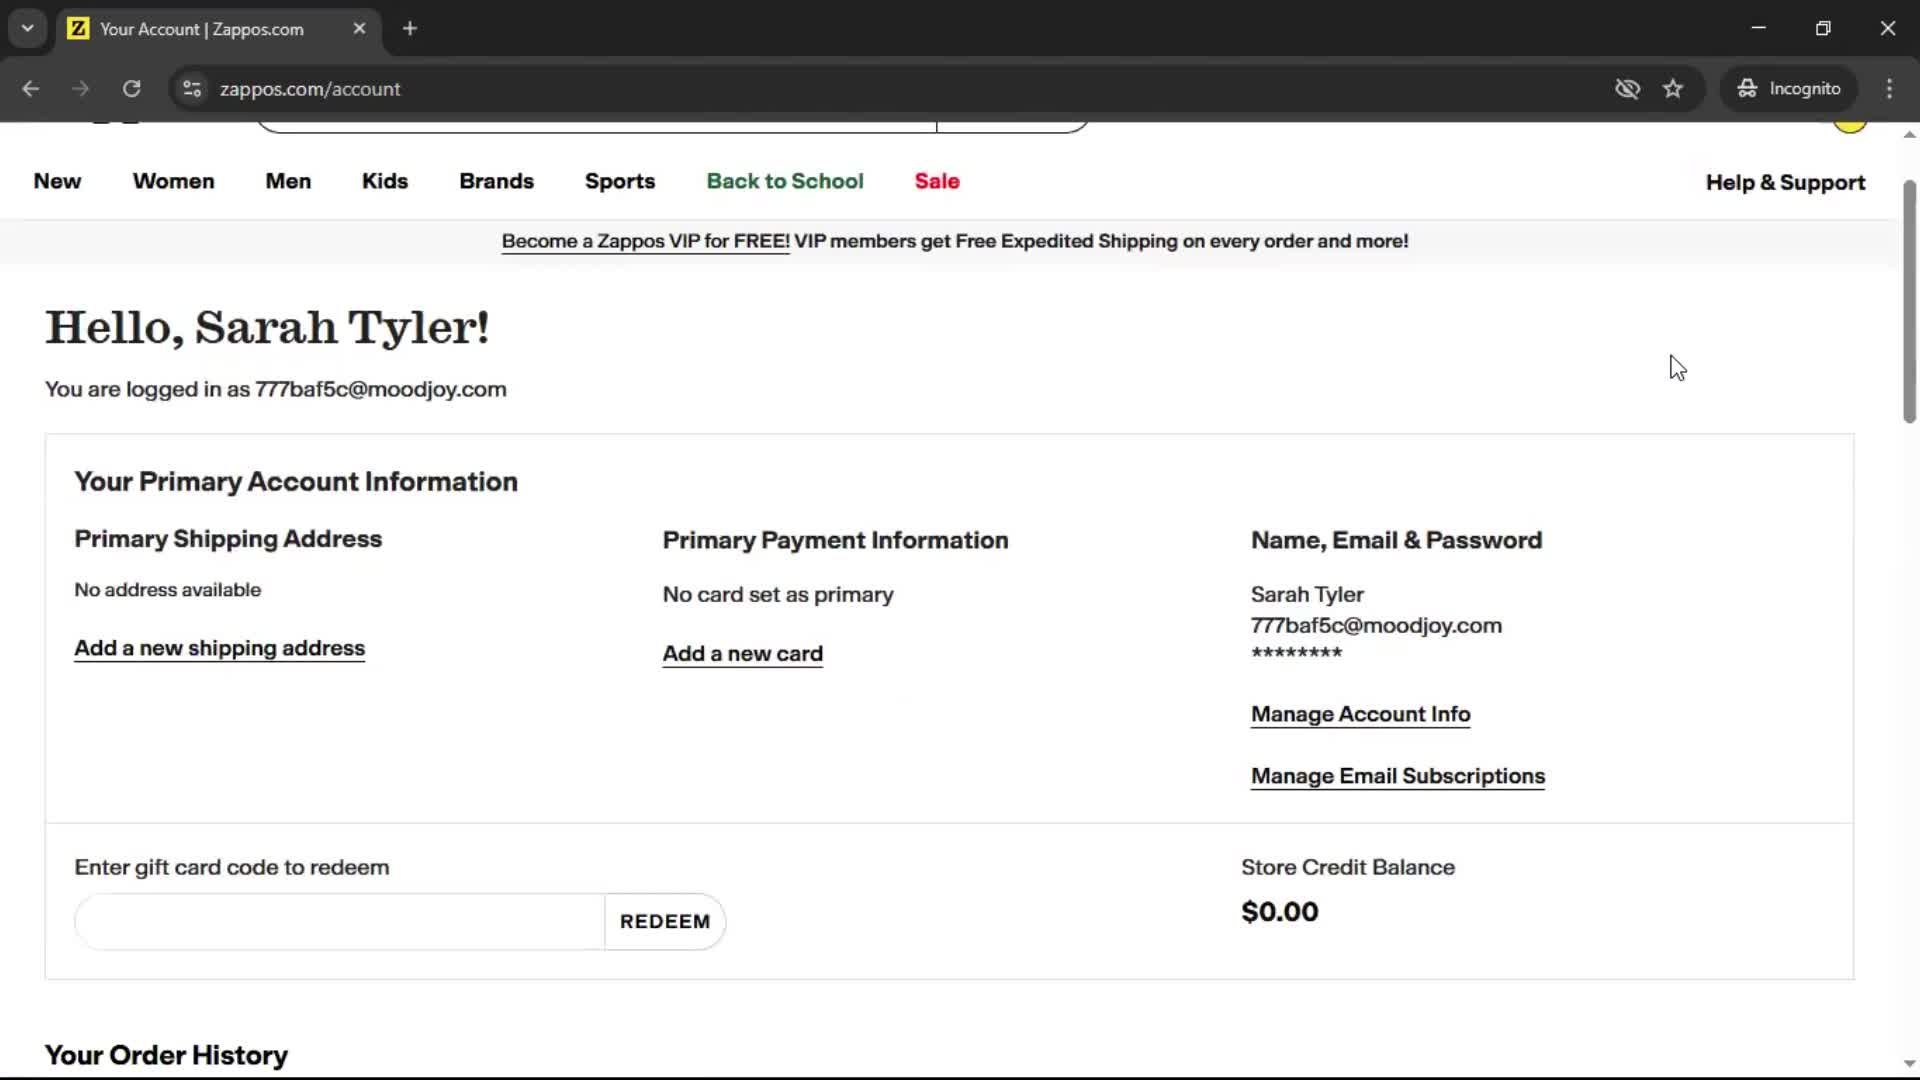Go back to the previous page
This screenshot has width=1920, height=1080.
30,88
